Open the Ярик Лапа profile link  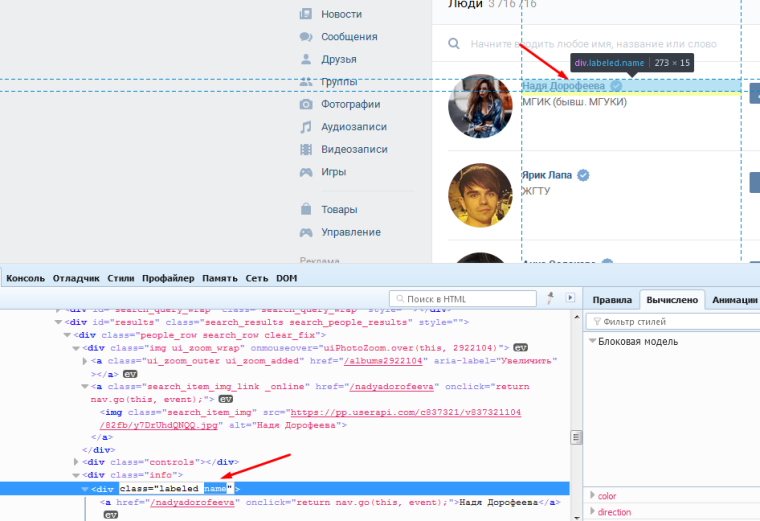(546, 175)
